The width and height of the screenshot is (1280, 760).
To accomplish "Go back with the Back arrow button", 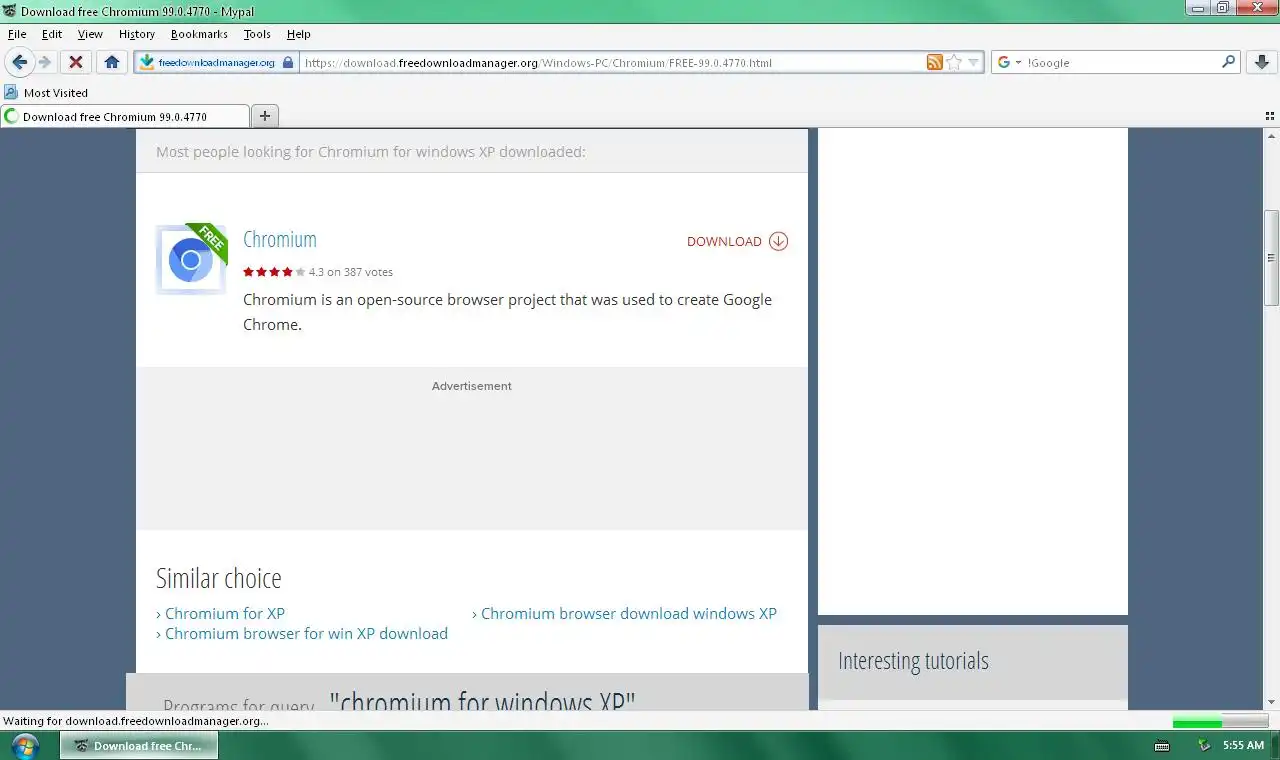I will [x=19, y=62].
